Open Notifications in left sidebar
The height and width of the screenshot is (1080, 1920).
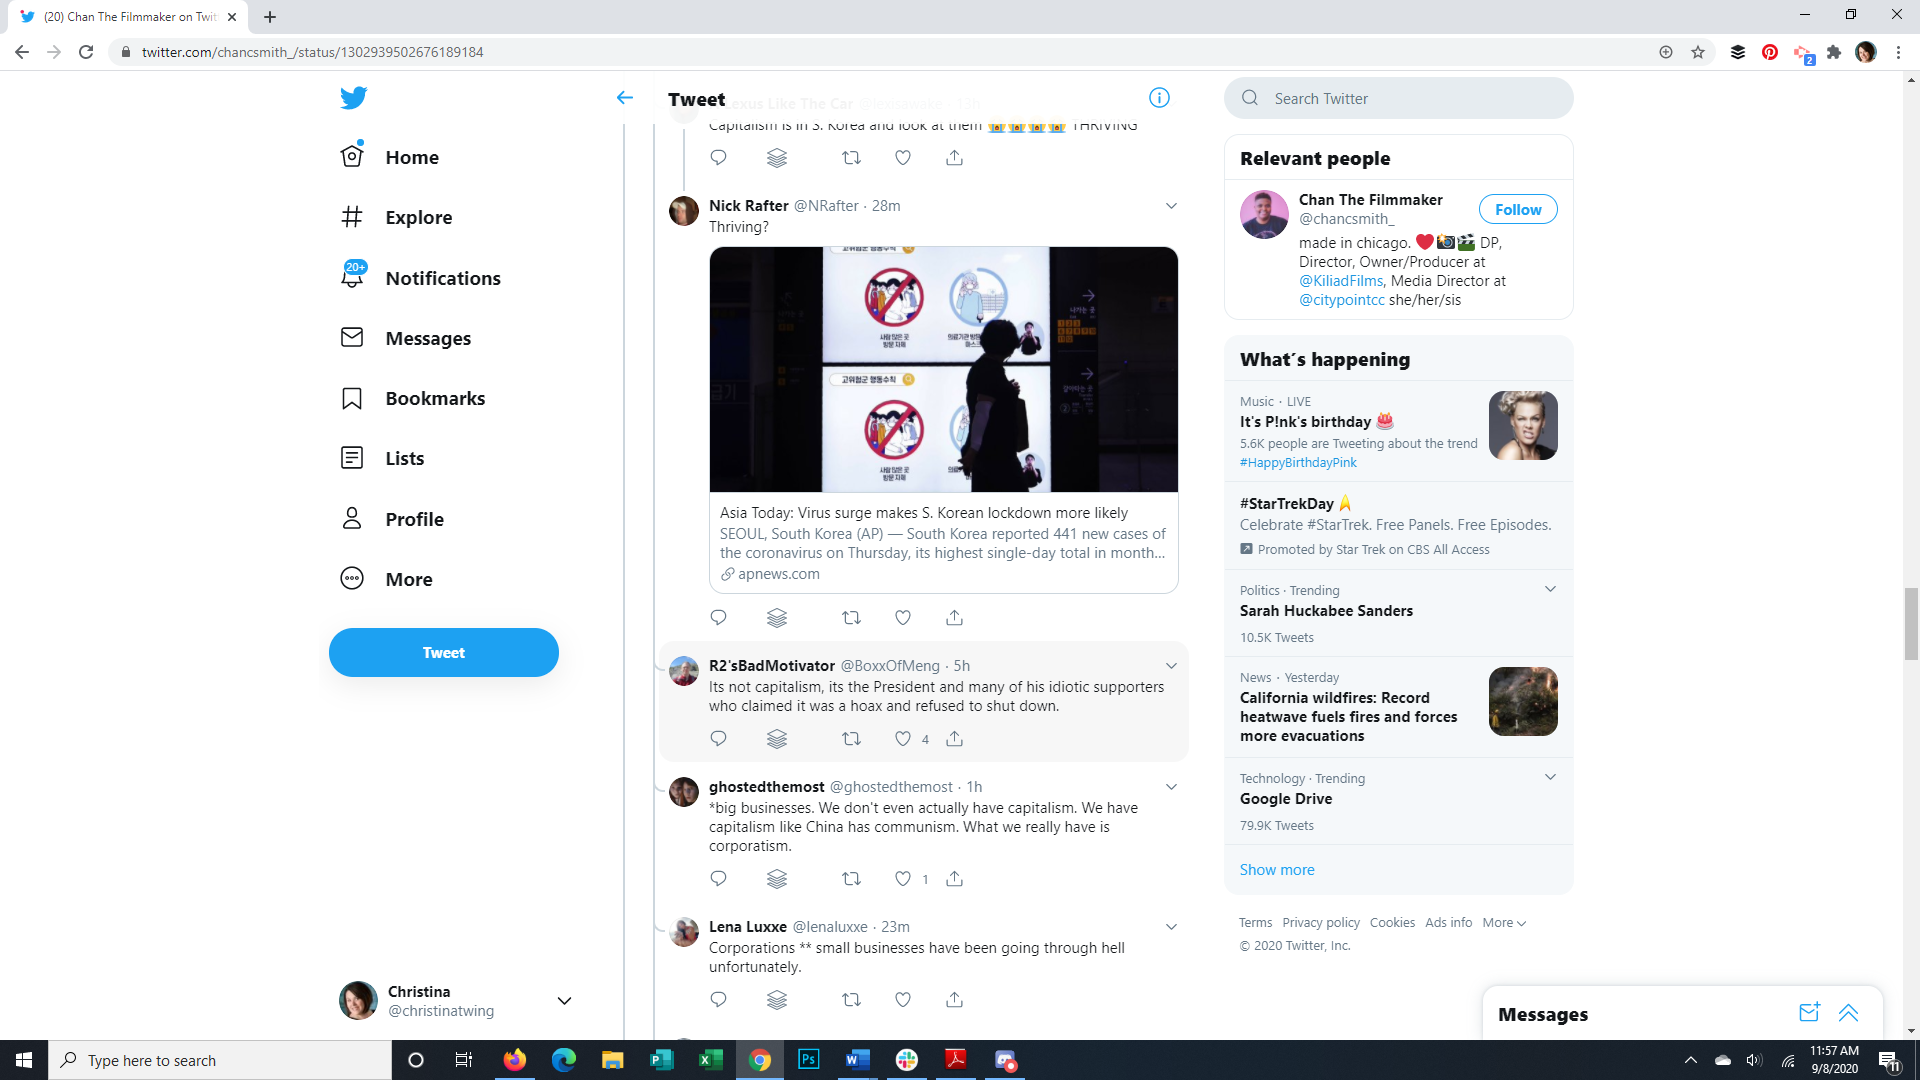(x=442, y=278)
